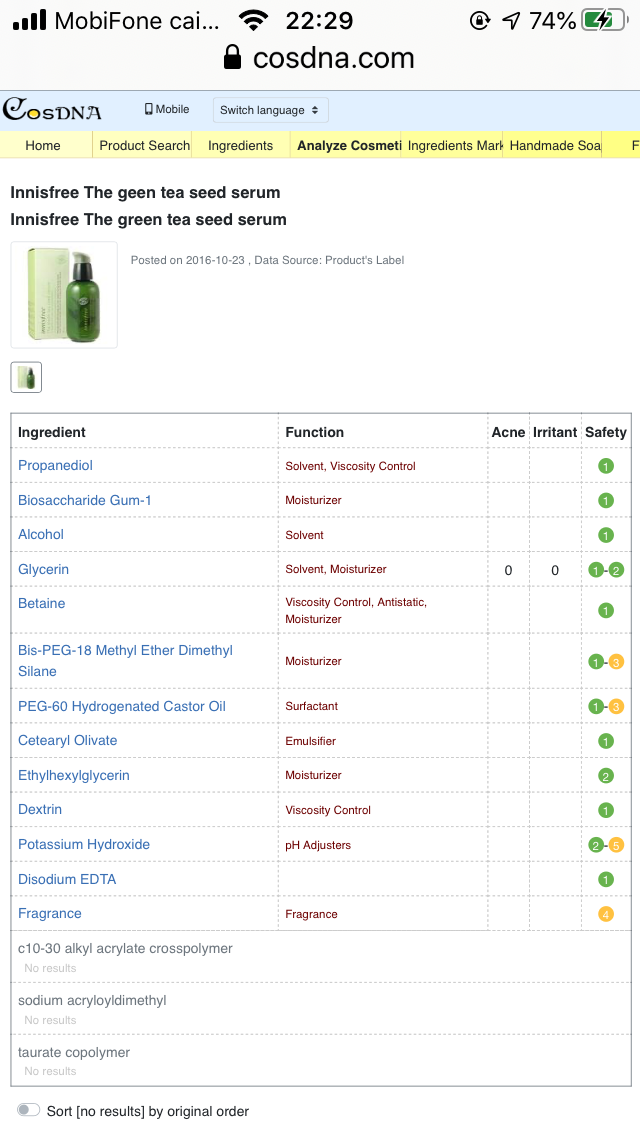Screen dimensions: 640x1136
Task: Open the Ingredients menu item
Action: 240,145
